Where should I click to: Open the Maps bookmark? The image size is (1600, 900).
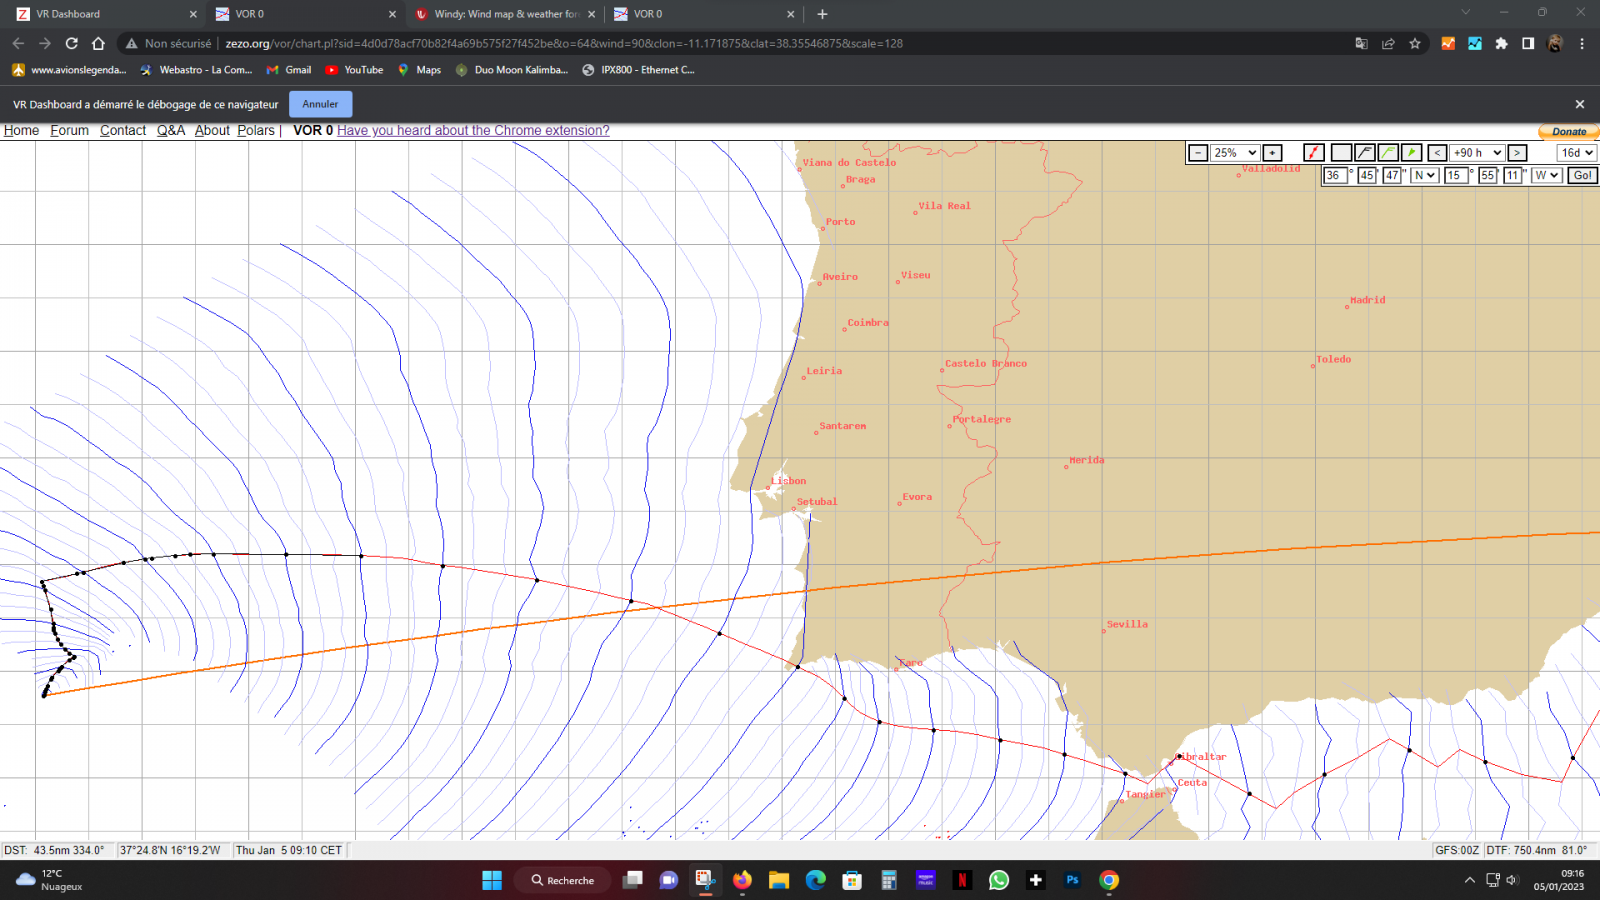click(419, 70)
